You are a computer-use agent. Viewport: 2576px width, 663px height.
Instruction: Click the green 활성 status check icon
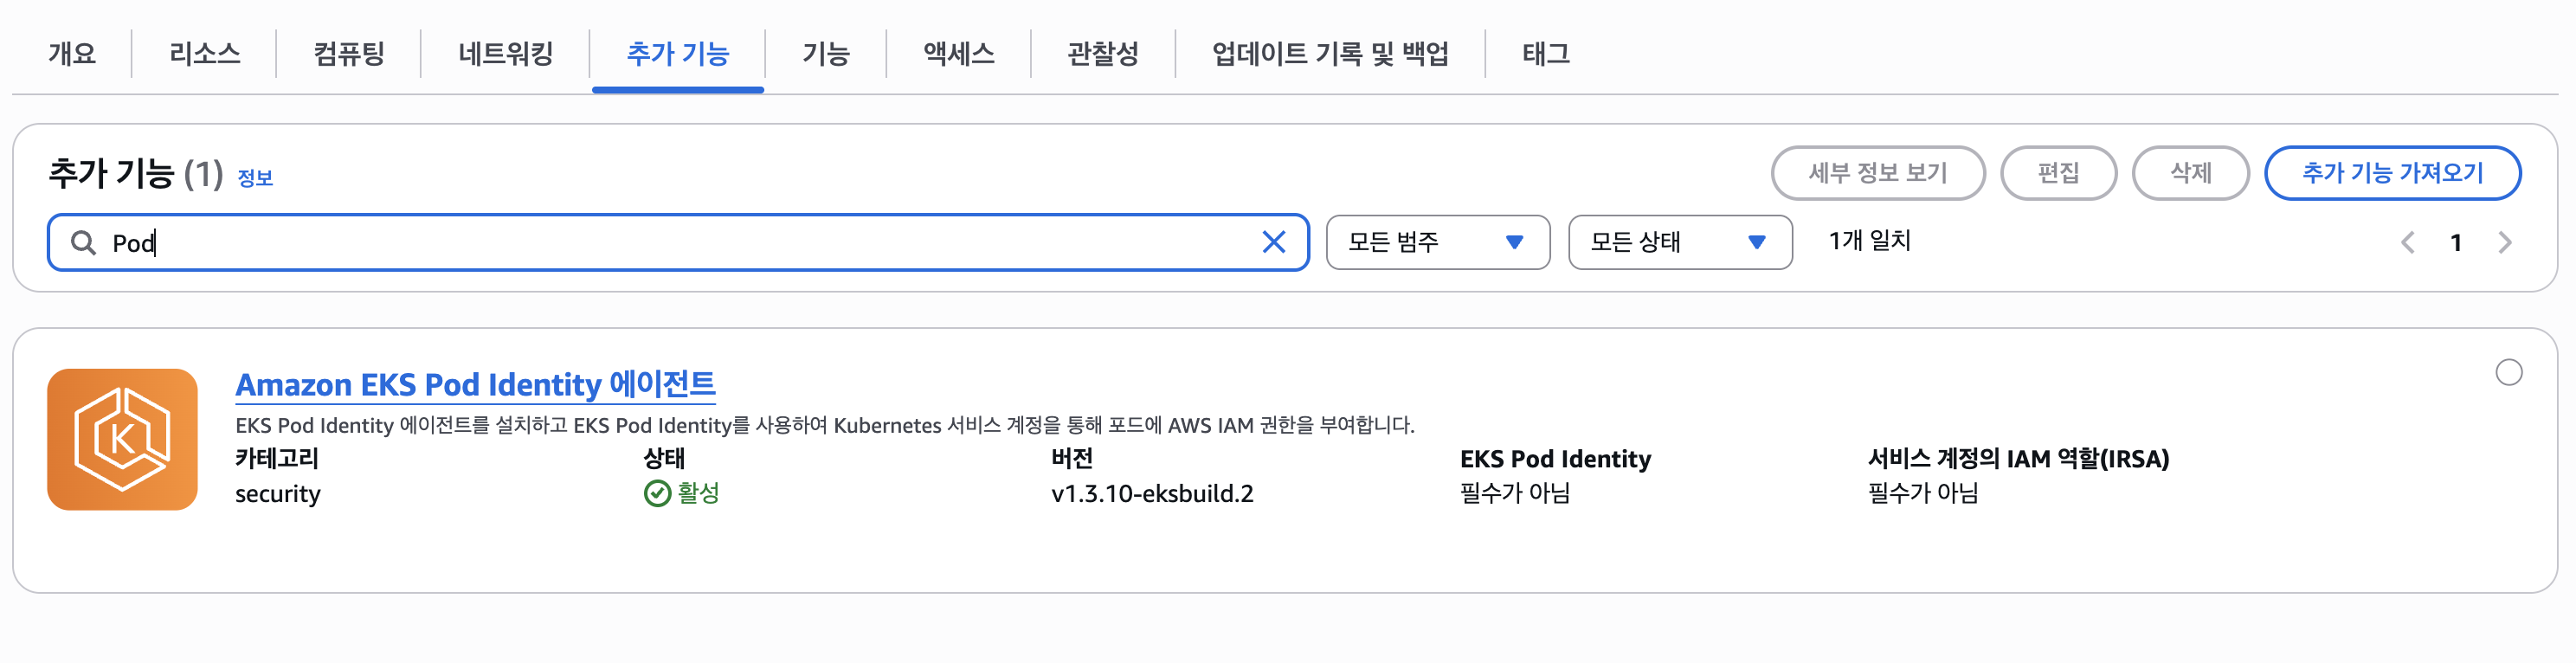(x=657, y=493)
